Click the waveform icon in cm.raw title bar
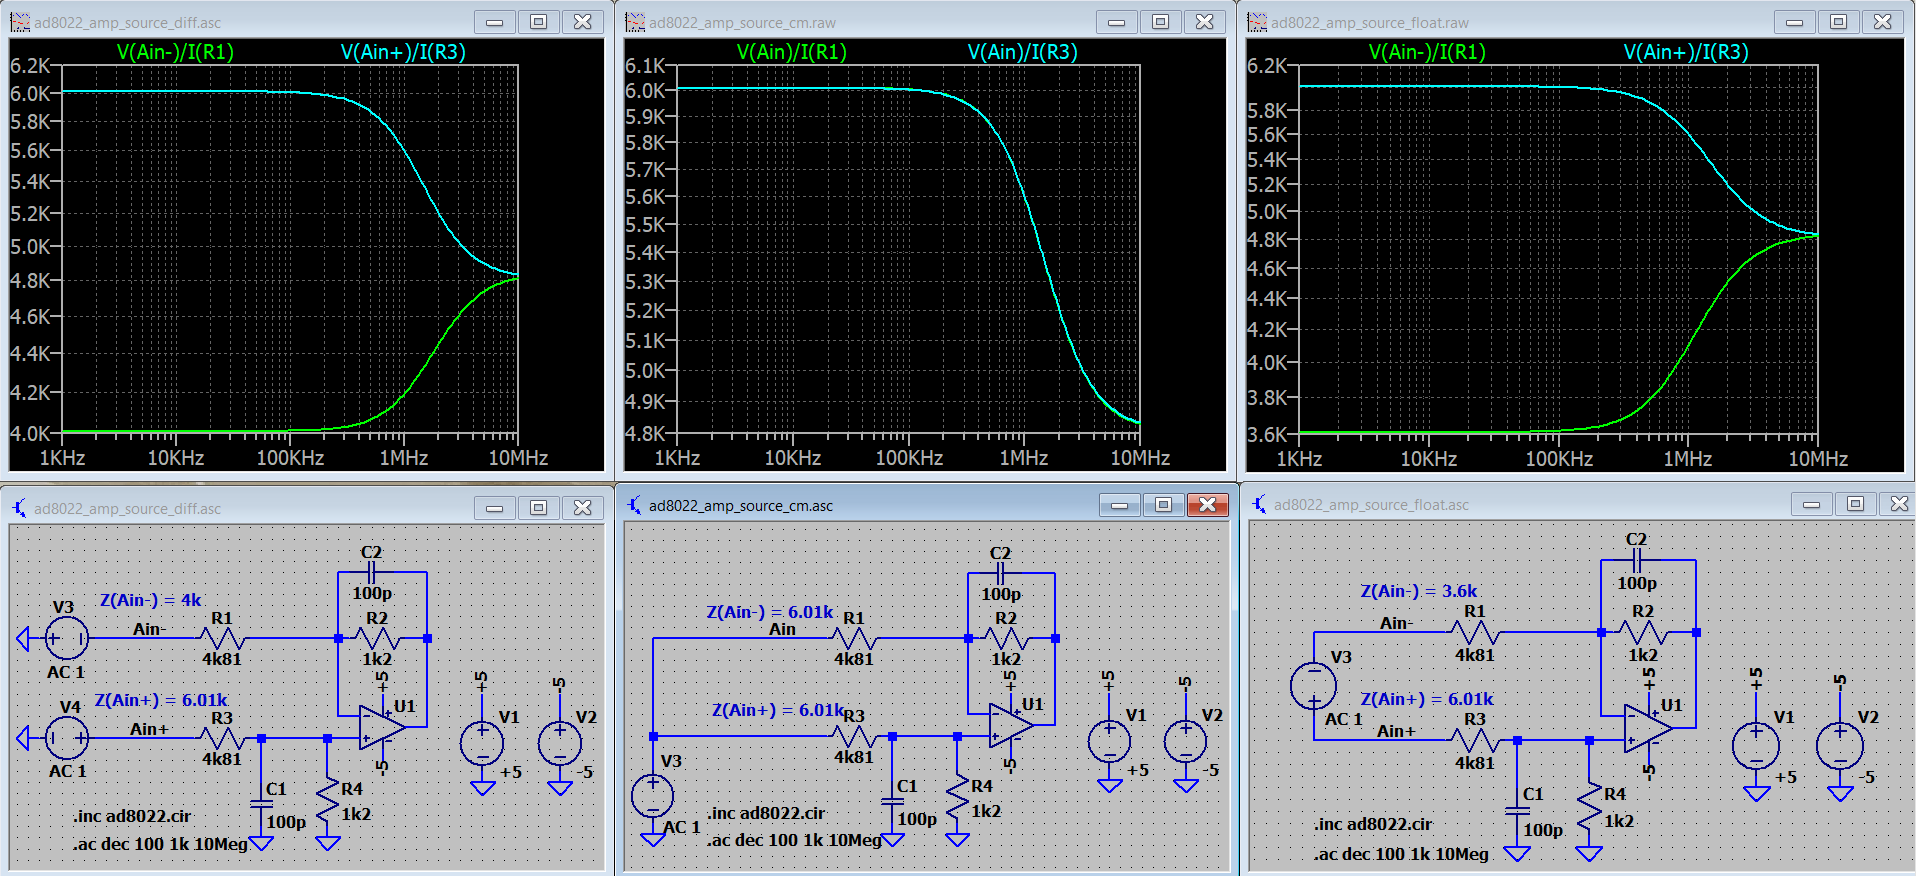This screenshot has width=1917, height=876. click(635, 22)
